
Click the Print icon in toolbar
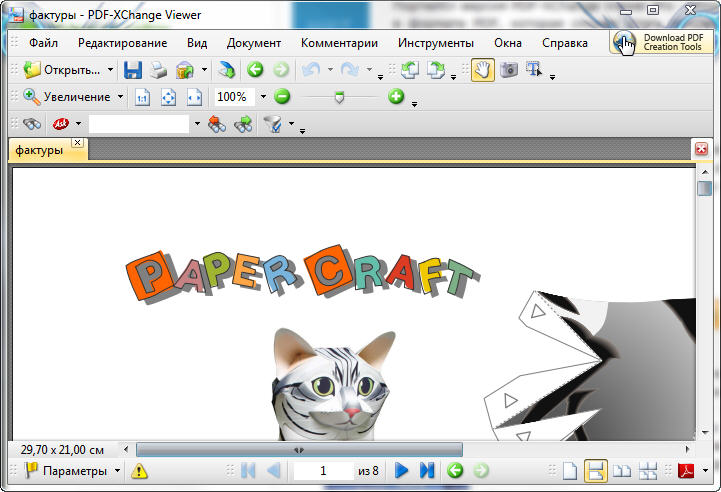pyautogui.click(x=158, y=70)
